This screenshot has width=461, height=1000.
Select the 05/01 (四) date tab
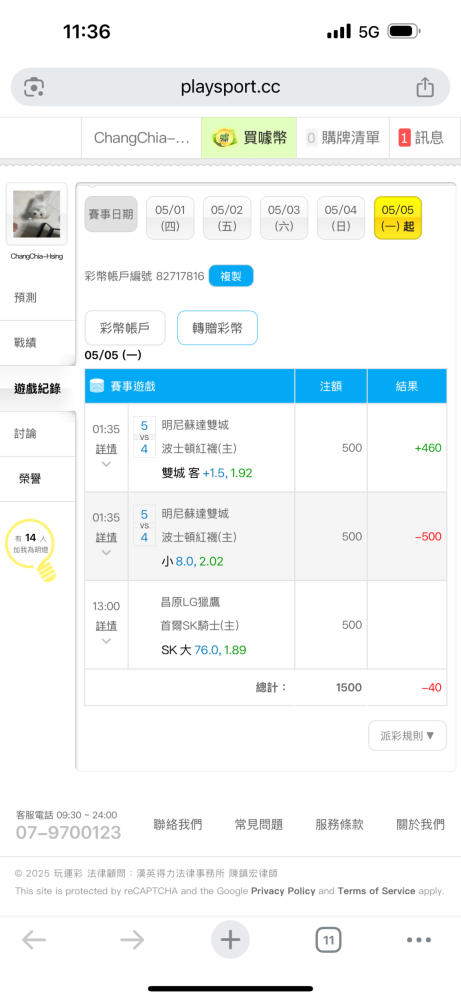170,217
